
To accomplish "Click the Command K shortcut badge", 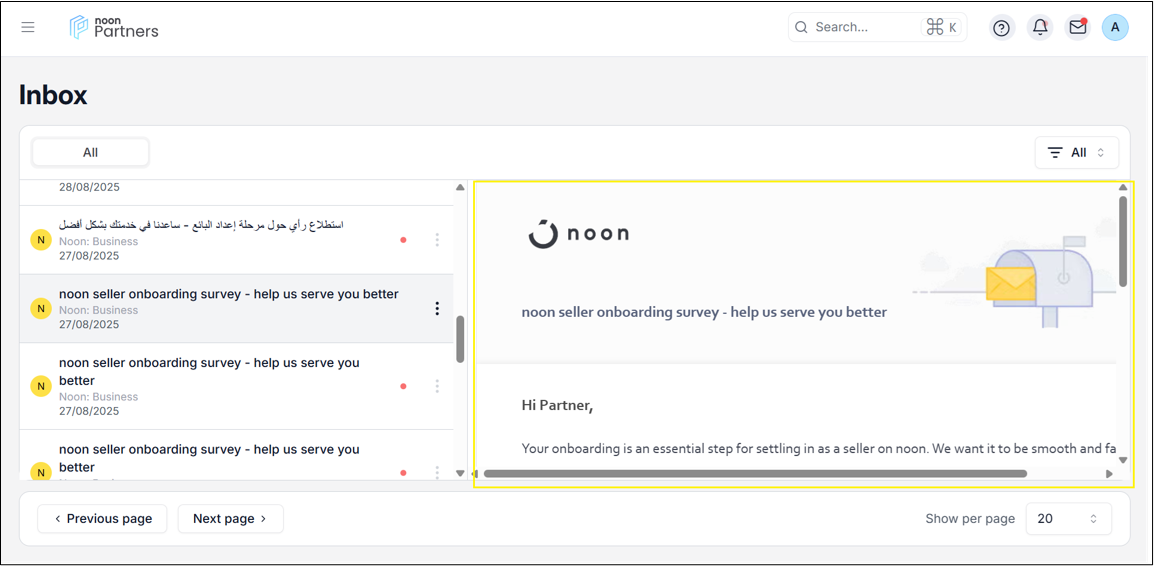I will coord(941,27).
